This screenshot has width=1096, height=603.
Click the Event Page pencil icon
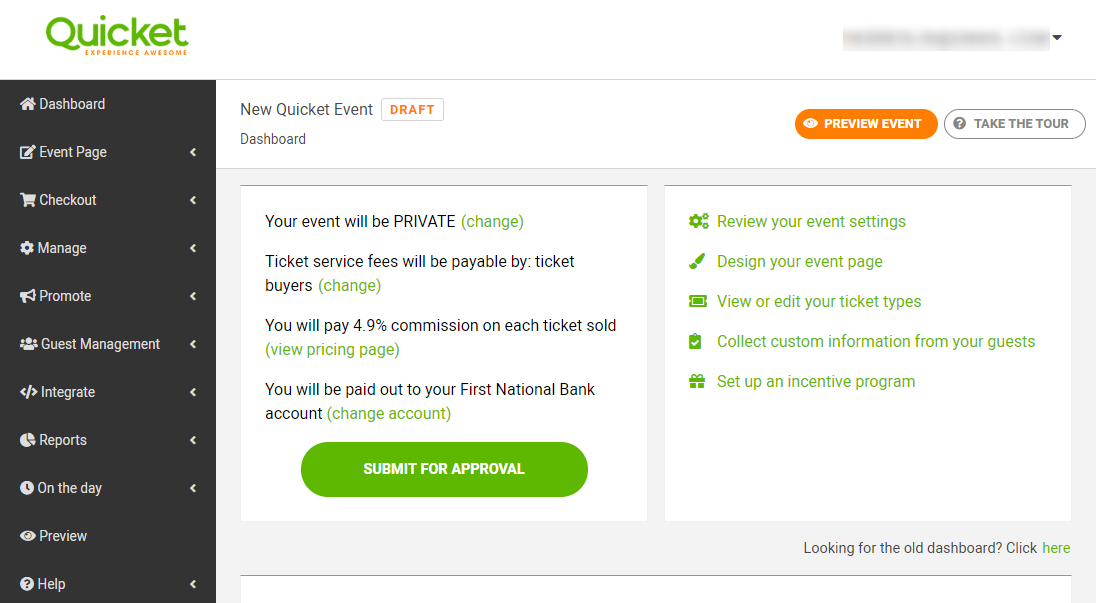tap(26, 151)
